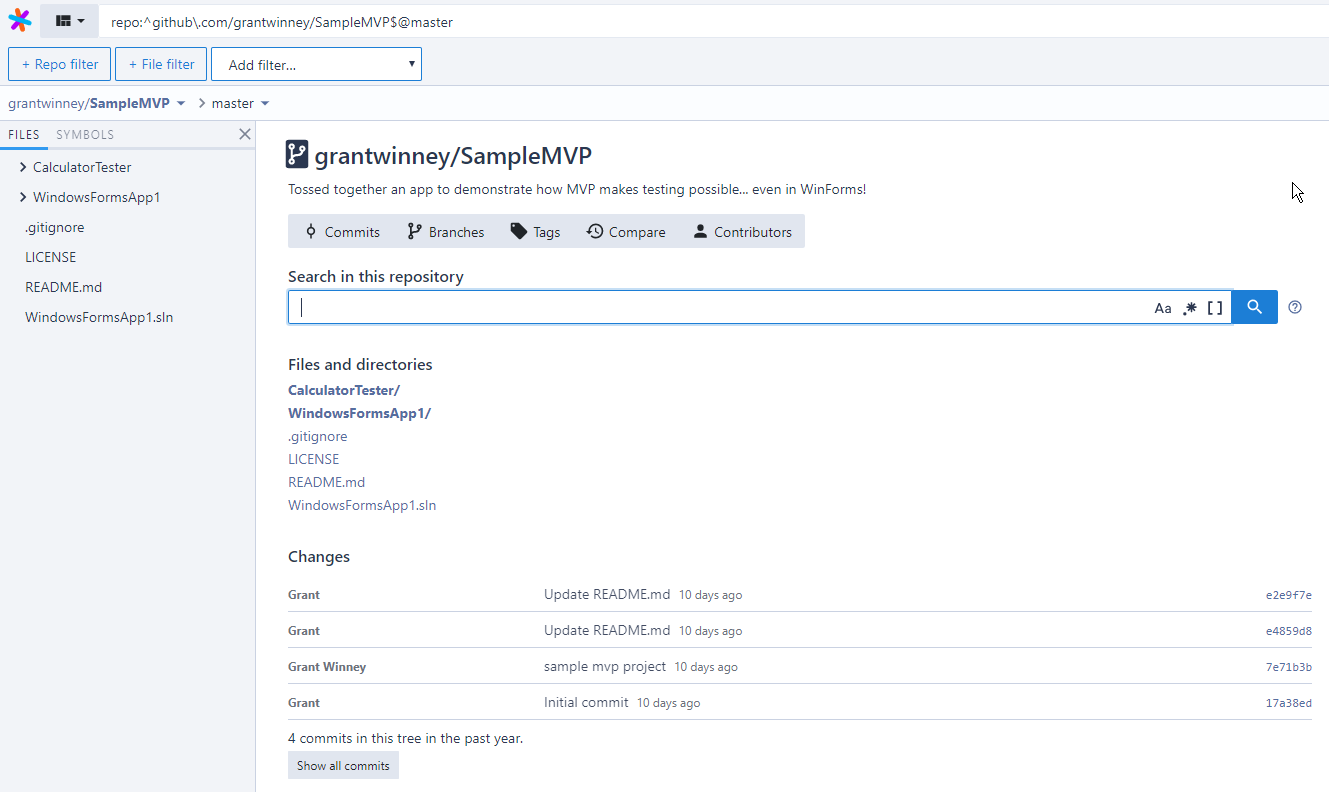Image resolution: width=1329 pixels, height=792 pixels.
Task: Expand the CalculatorTester folder in tree
Action: [23, 167]
